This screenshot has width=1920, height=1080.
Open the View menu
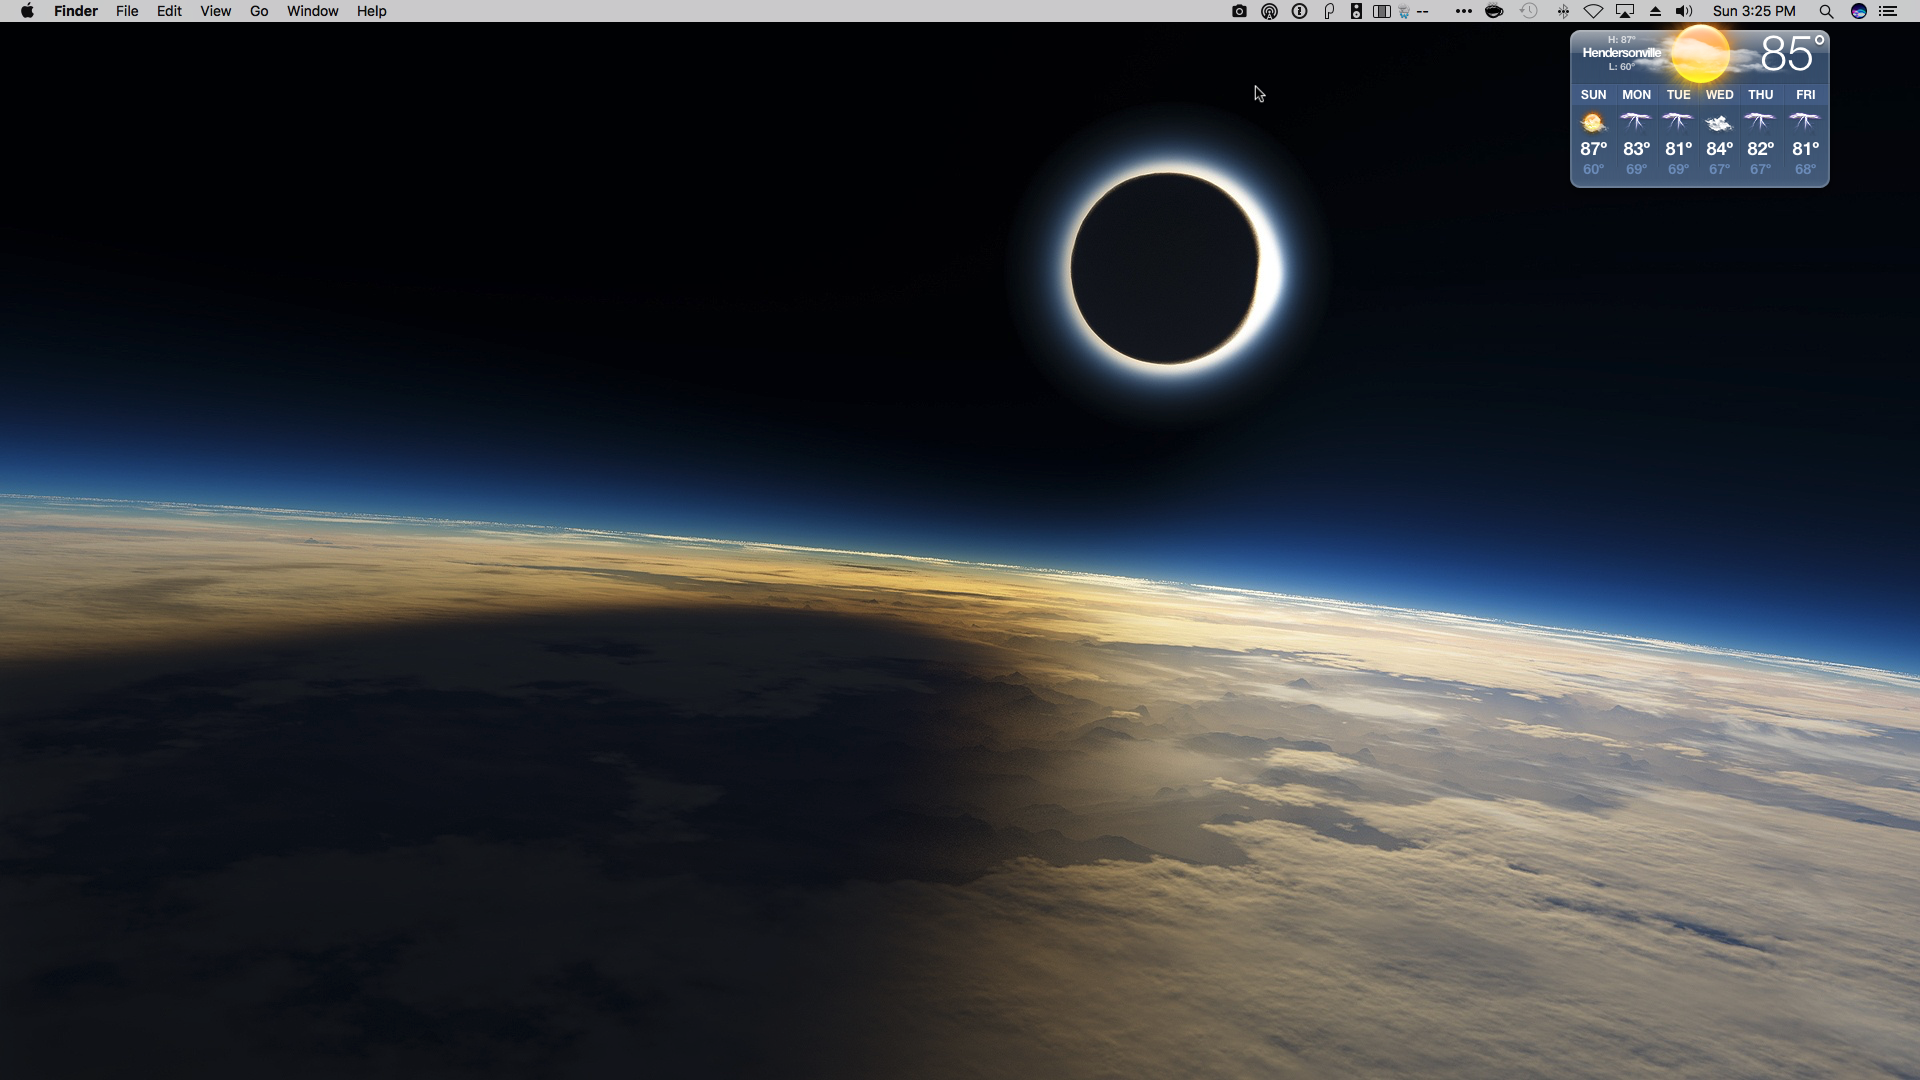coord(215,11)
